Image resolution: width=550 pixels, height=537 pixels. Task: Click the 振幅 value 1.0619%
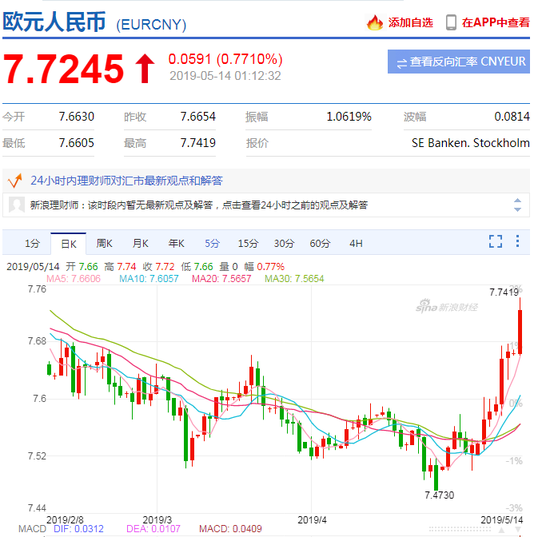(x=349, y=116)
